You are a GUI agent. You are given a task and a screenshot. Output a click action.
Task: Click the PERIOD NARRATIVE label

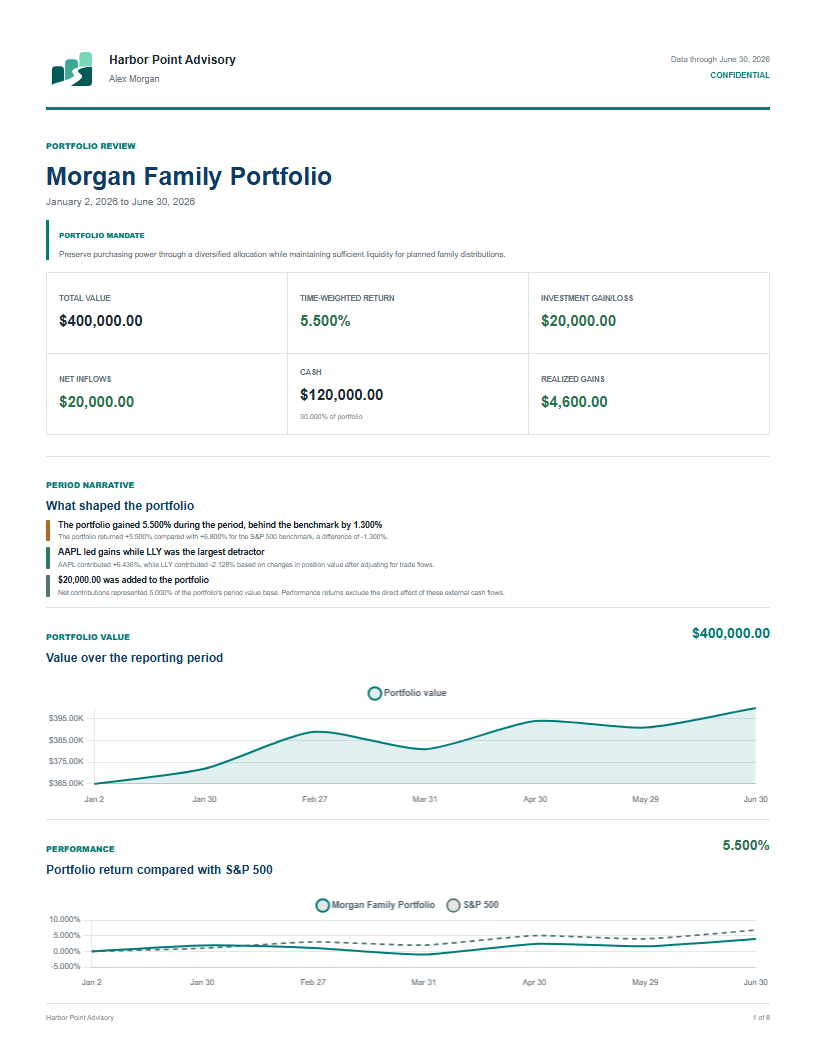(x=90, y=486)
